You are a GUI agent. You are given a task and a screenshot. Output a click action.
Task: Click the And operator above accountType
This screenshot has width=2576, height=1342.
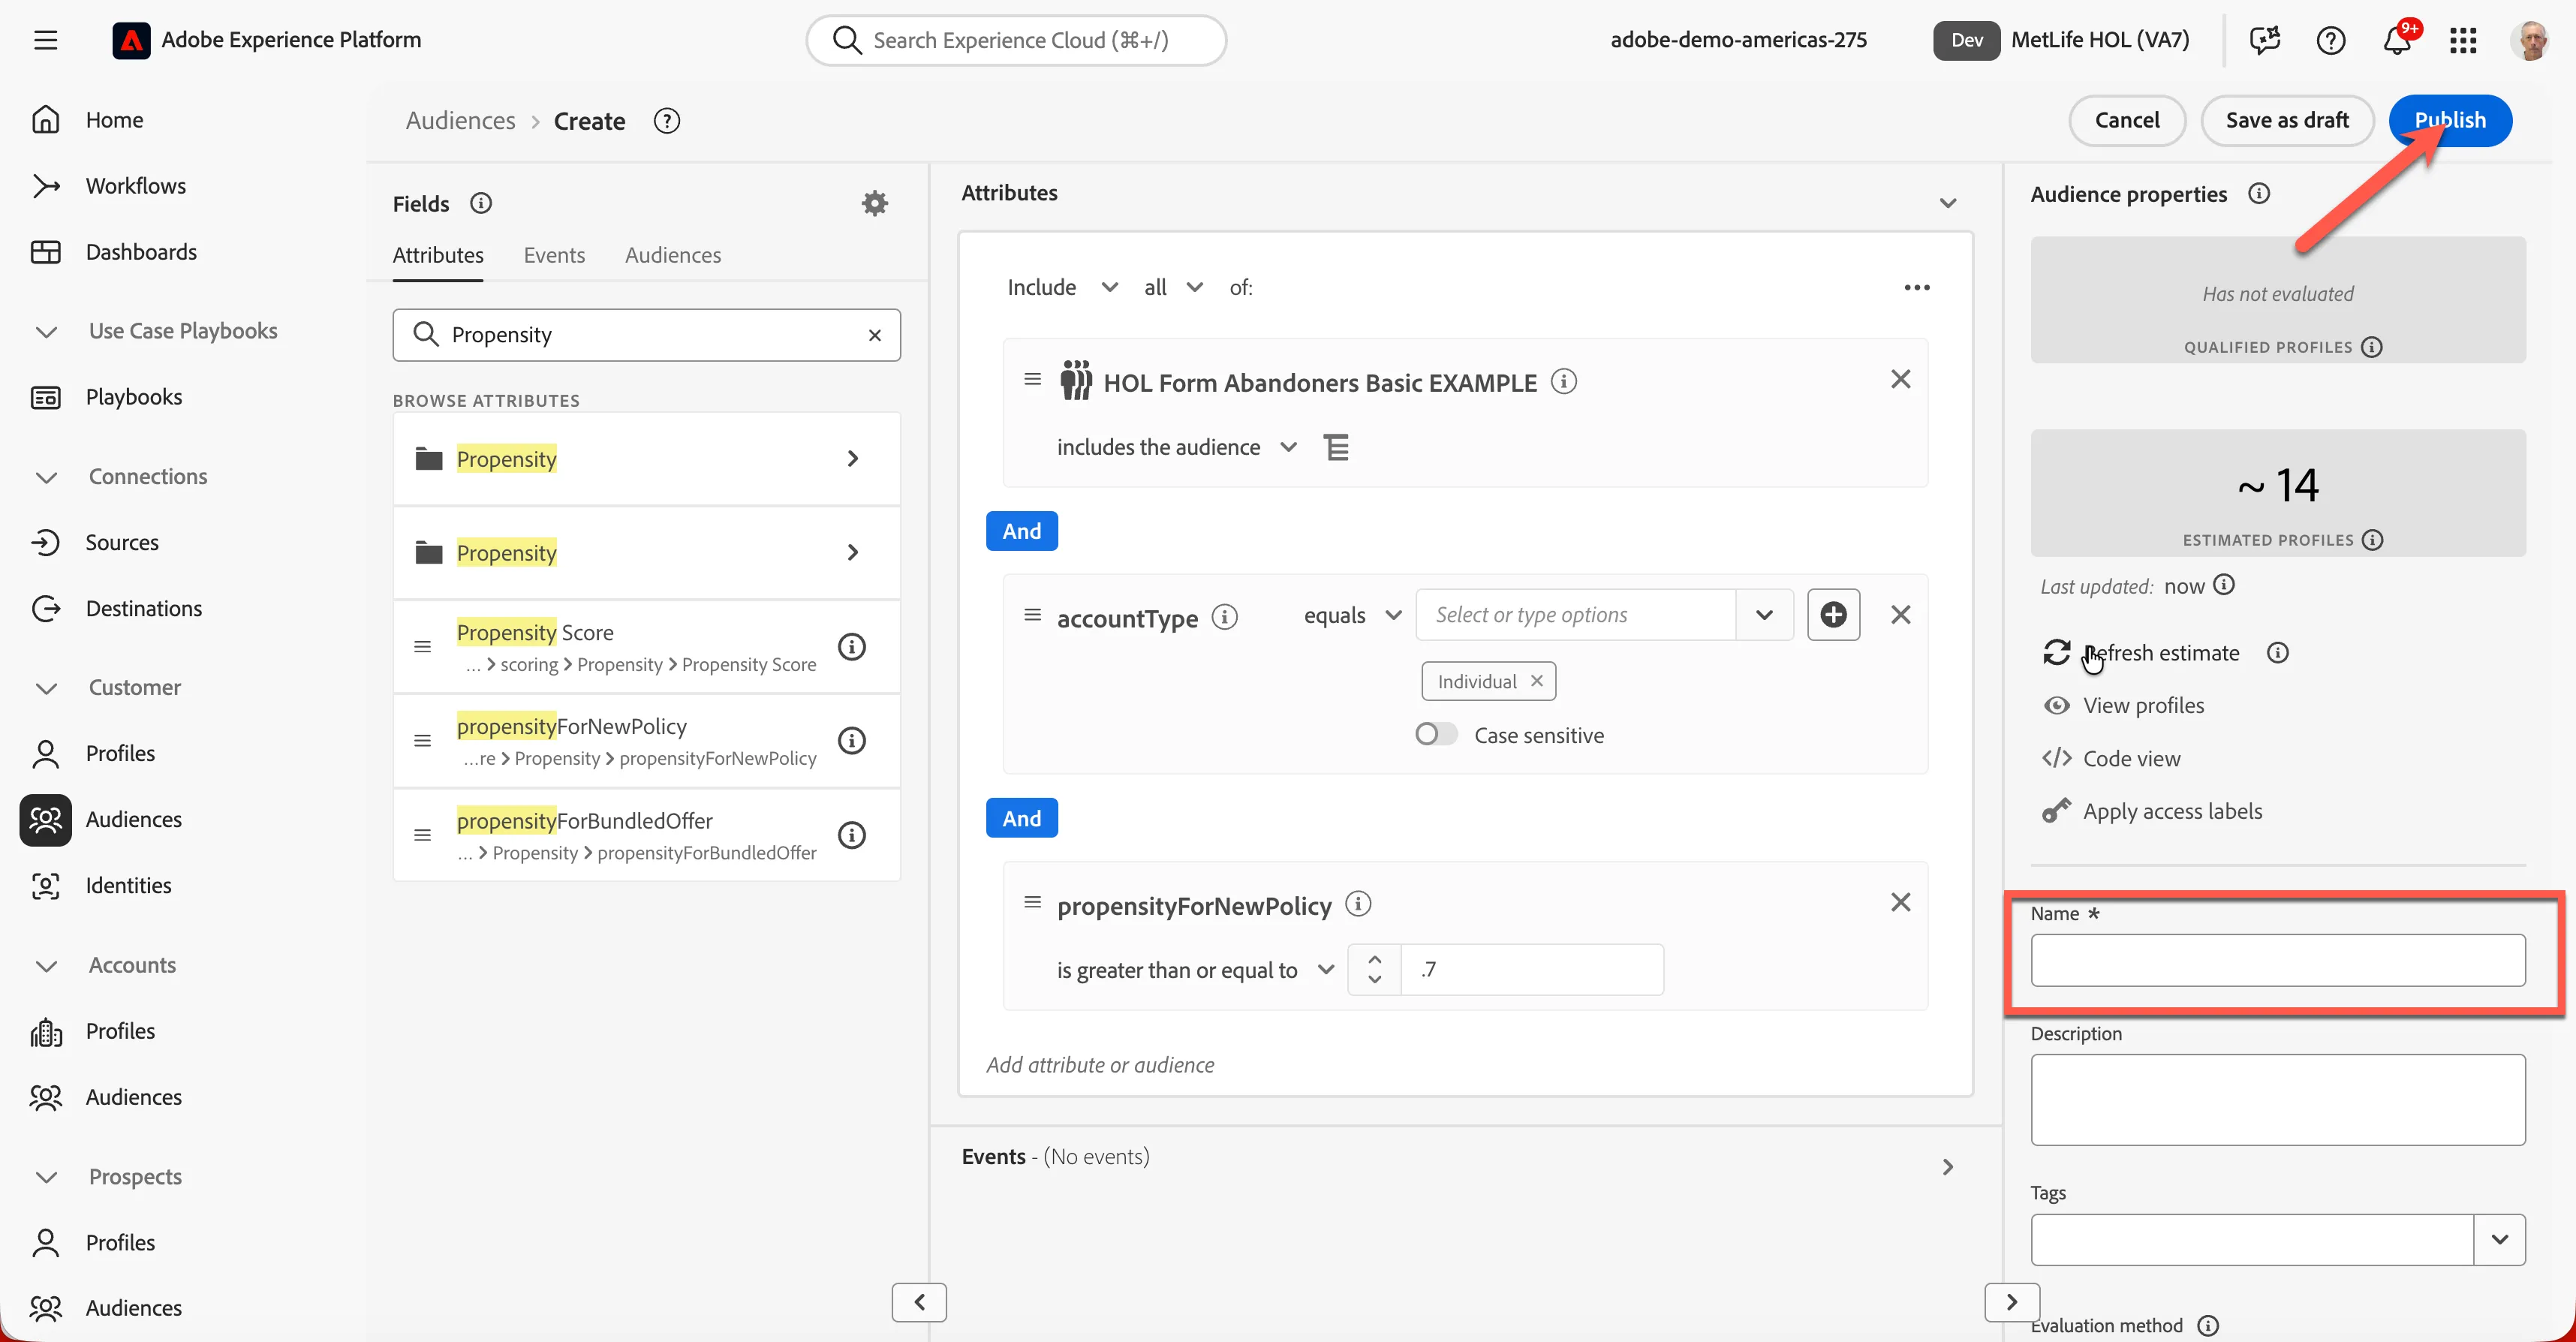(x=1021, y=531)
